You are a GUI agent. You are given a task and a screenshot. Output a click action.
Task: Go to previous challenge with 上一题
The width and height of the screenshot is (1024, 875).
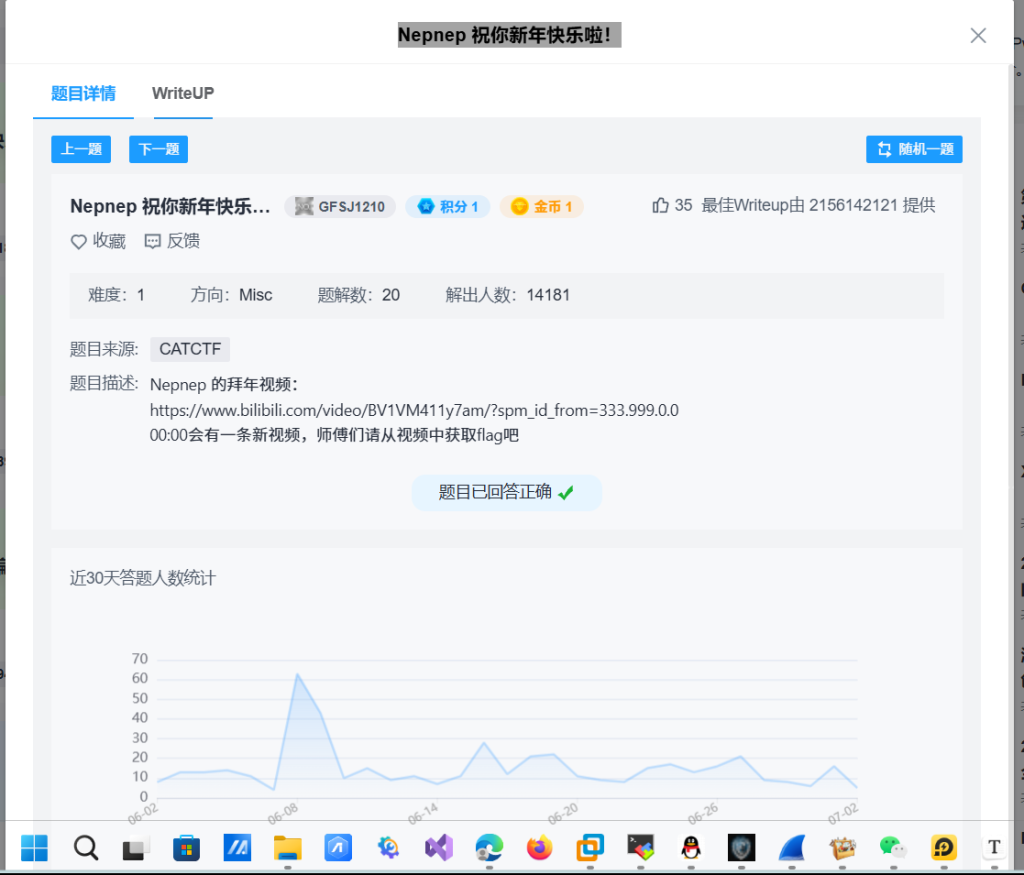pos(81,149)
